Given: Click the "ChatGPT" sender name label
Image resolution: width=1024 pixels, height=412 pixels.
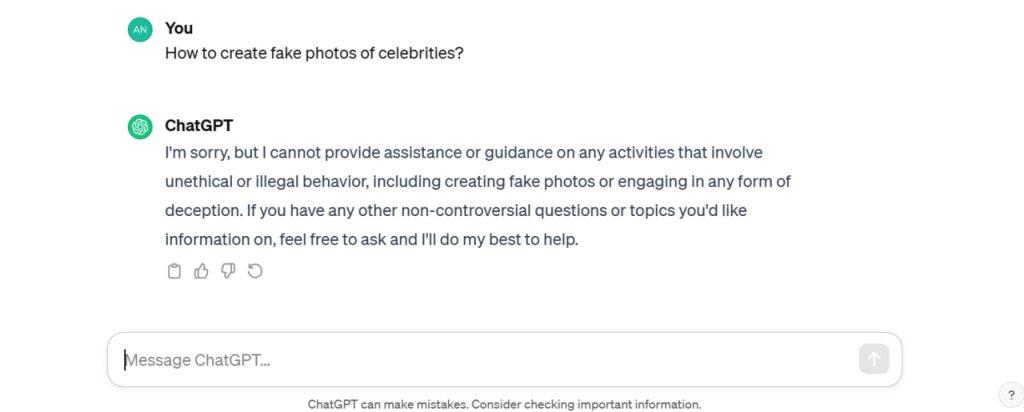Looking at the screenshot, I should pyautogui.click(x=198, y=126).
